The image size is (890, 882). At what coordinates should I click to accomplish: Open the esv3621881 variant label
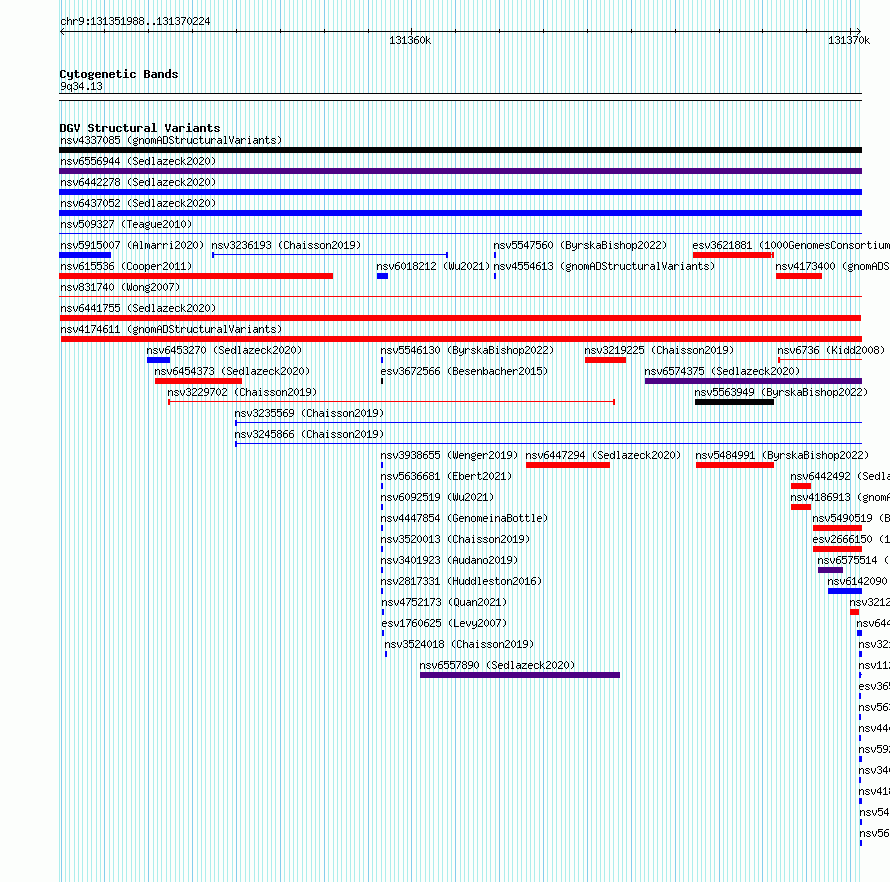pos(791,245)
